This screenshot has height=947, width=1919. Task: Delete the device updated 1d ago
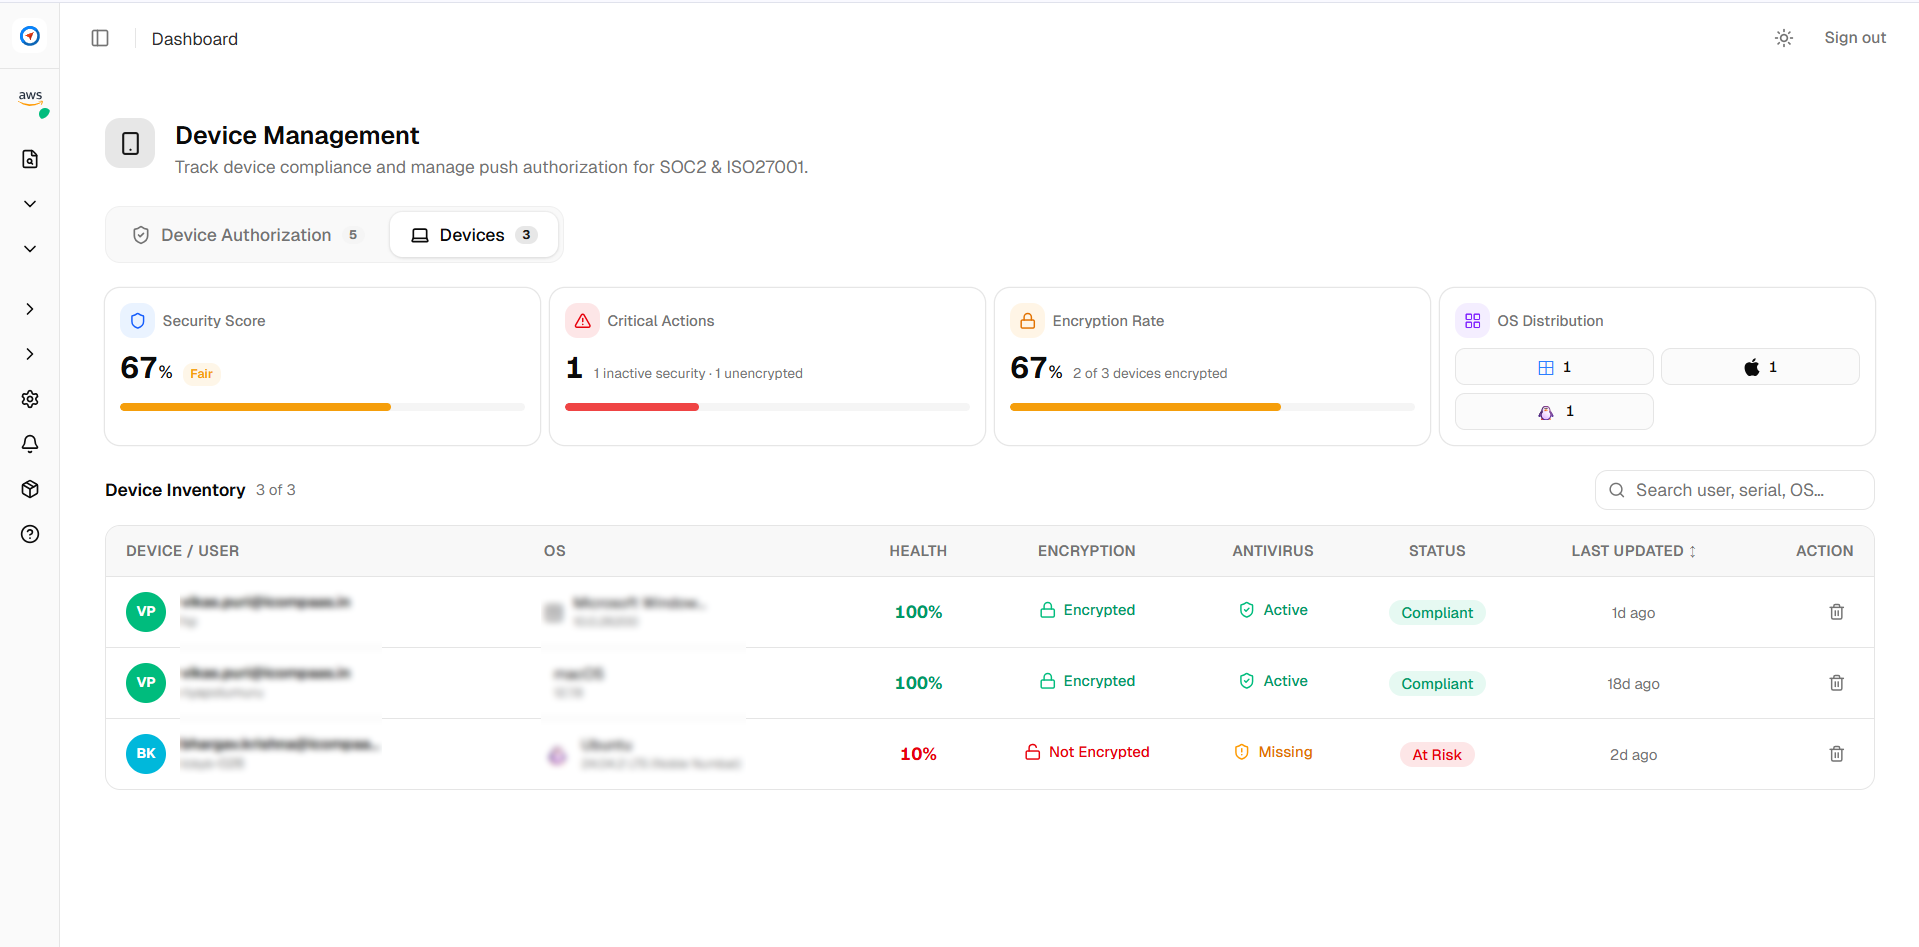point(1836,612)
